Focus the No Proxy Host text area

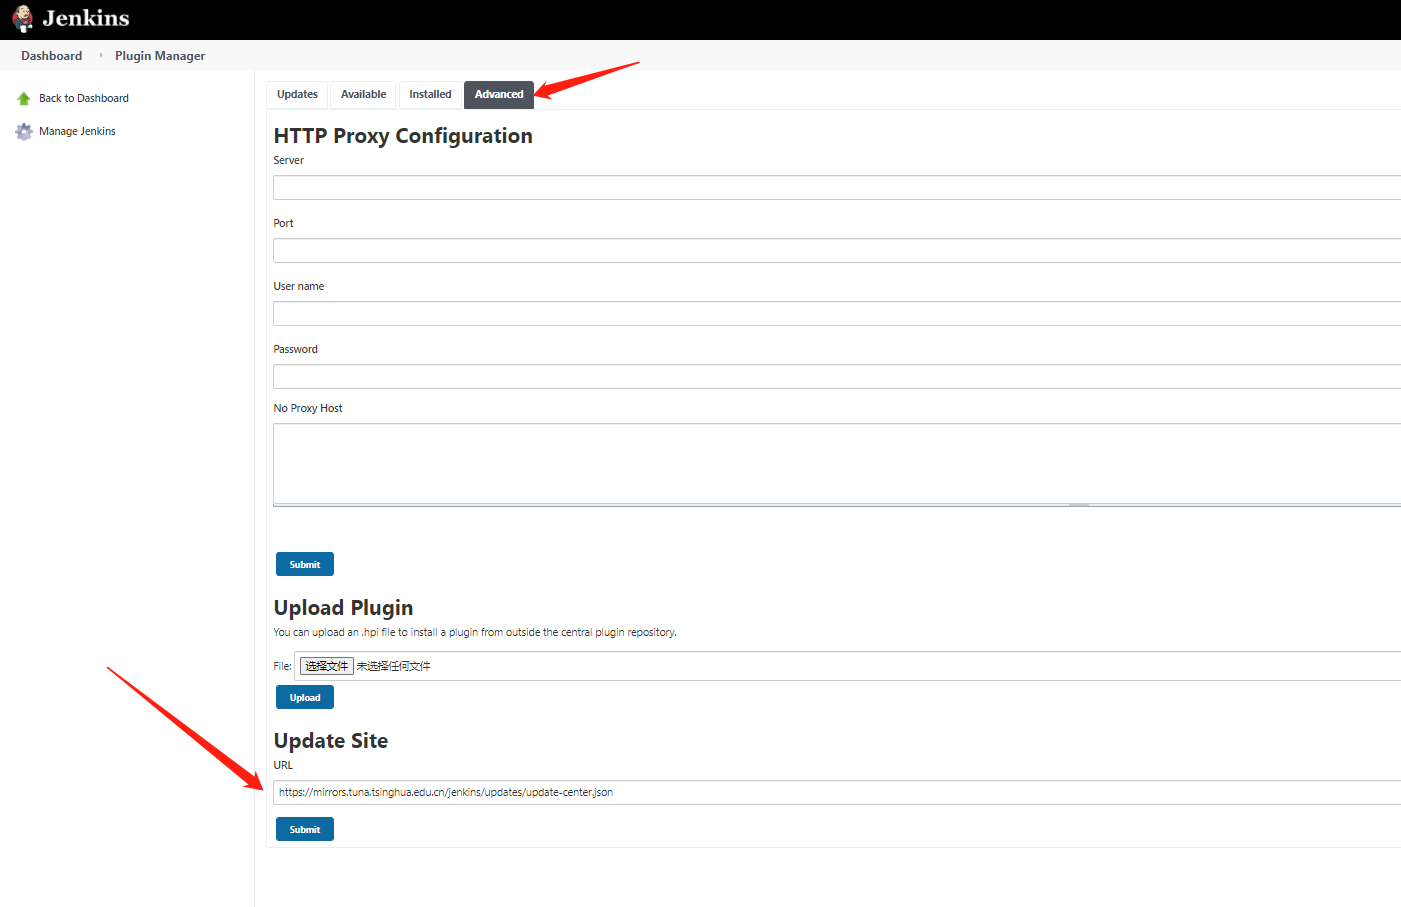pos(837,463)
